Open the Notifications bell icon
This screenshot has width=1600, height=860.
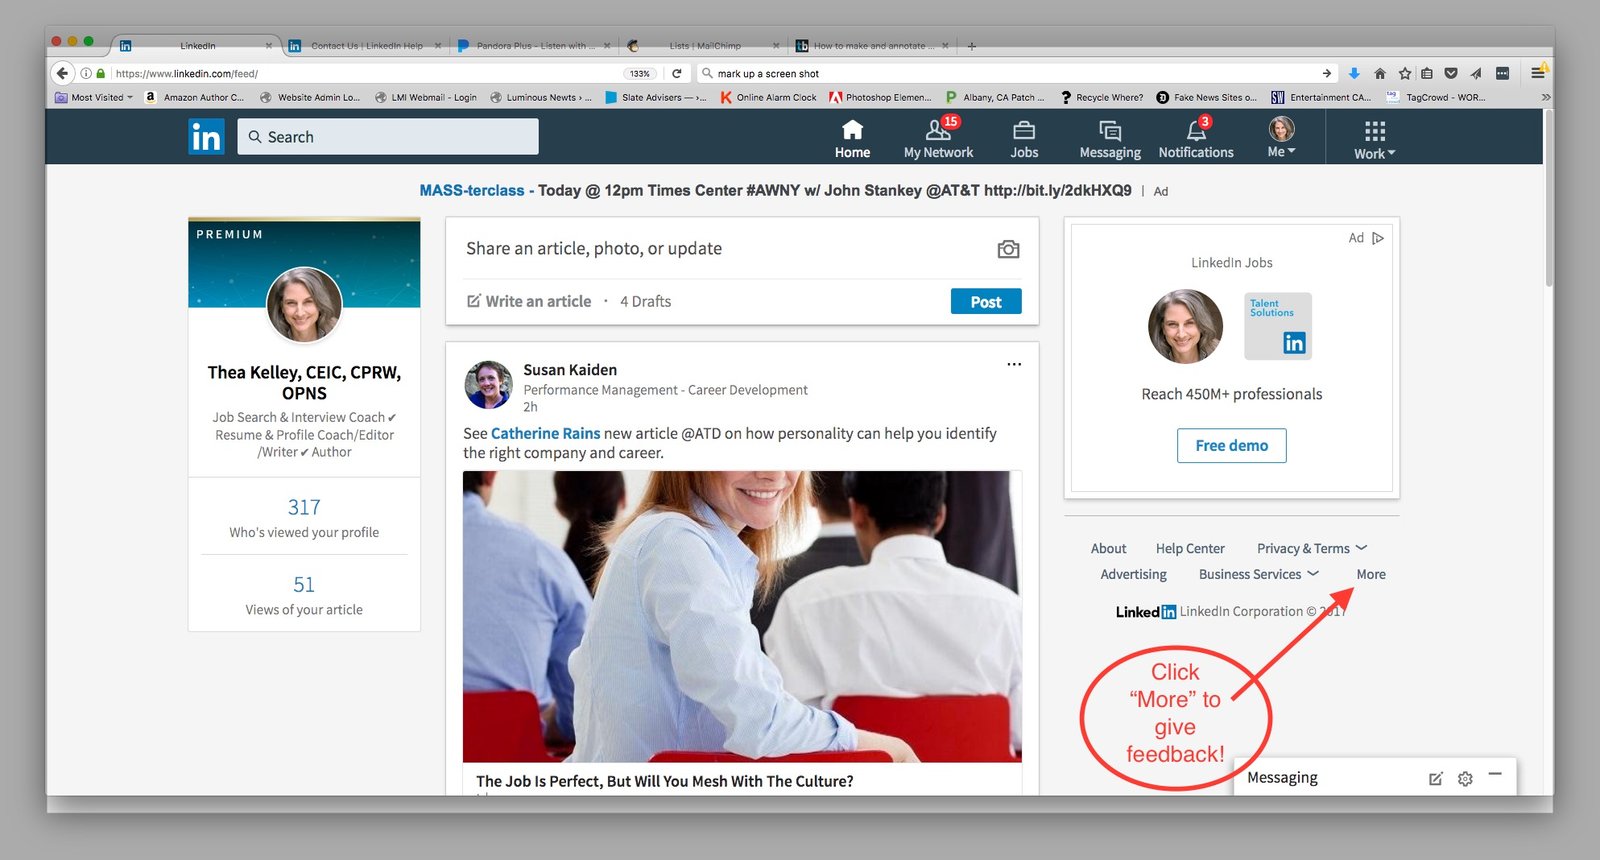click(1196, 131)
